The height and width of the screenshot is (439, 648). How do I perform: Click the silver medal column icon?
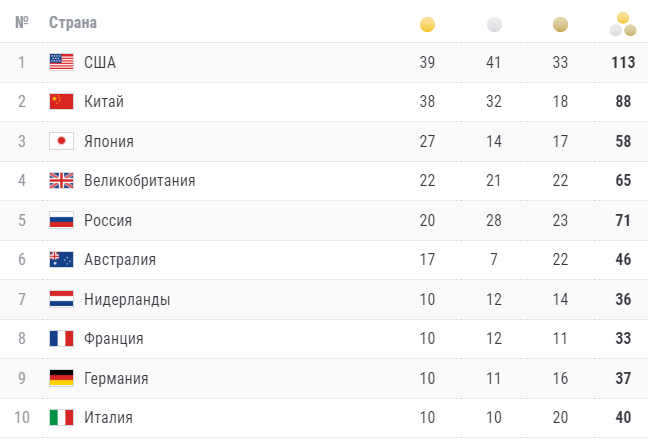coord(494,24)
